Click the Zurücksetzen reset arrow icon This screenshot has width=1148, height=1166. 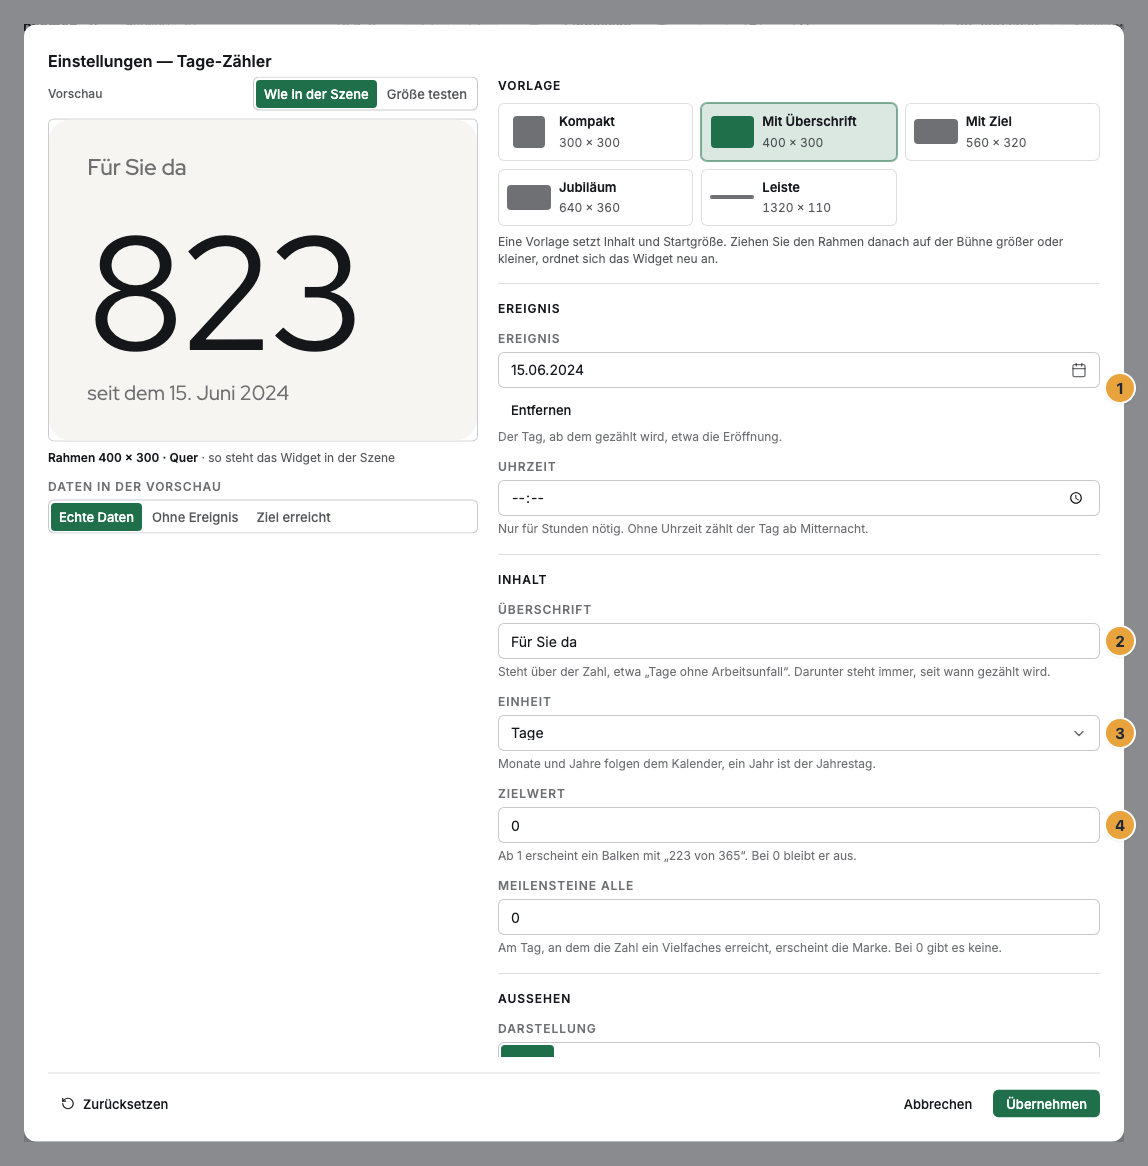[68, 1104]
